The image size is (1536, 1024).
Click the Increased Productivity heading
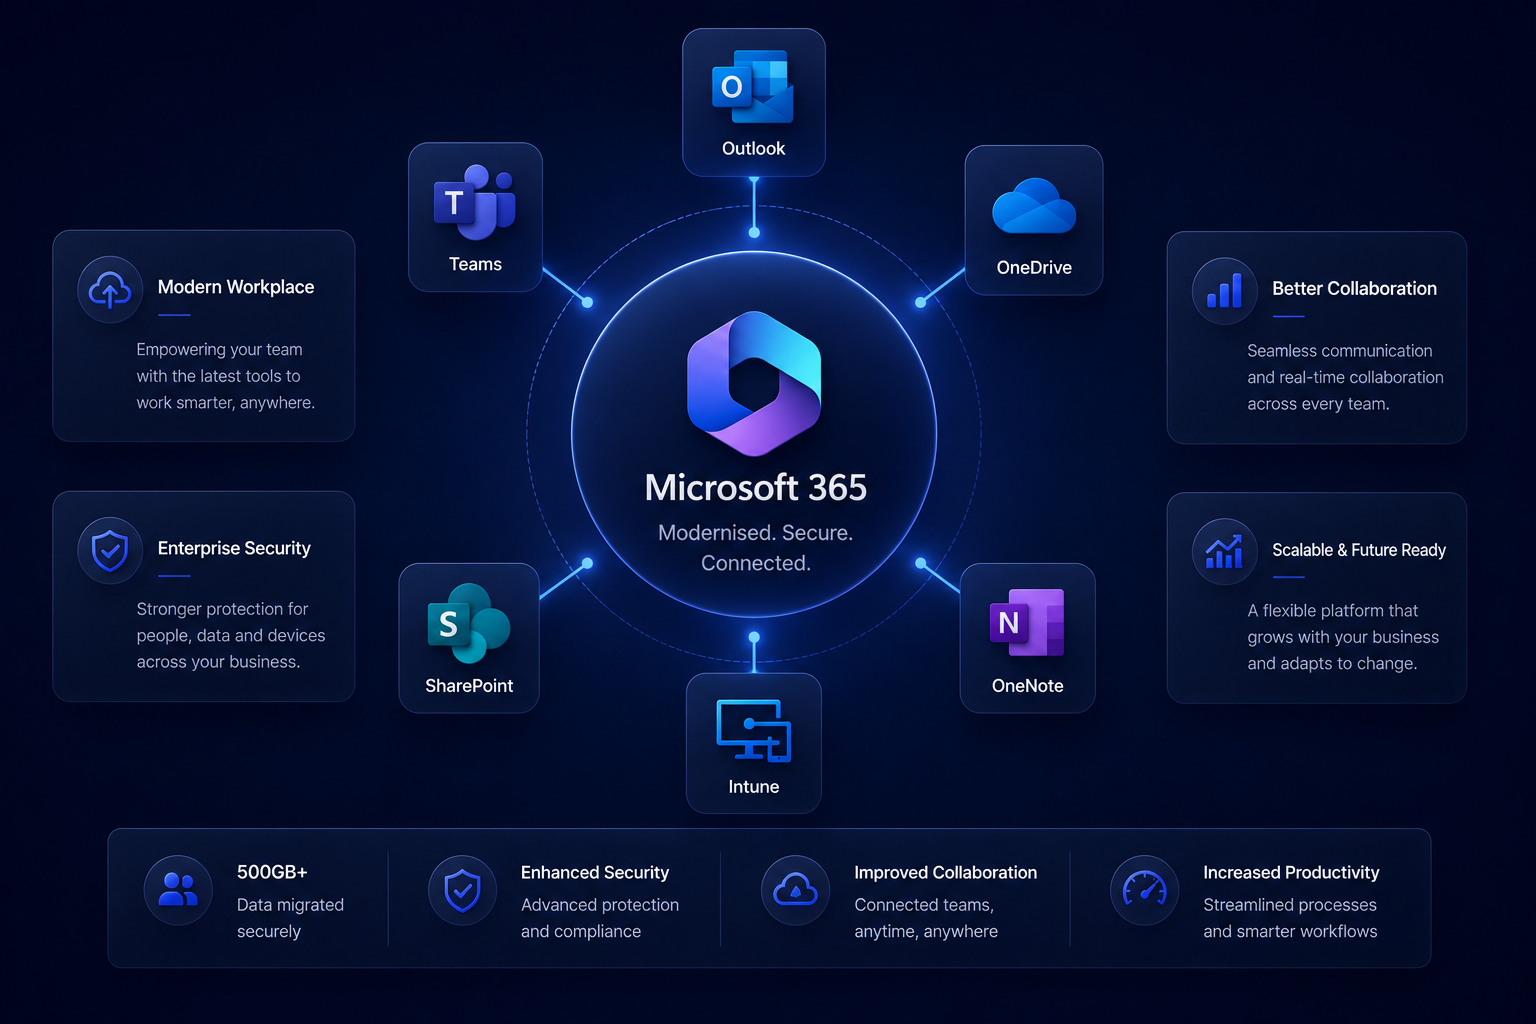1291,873
